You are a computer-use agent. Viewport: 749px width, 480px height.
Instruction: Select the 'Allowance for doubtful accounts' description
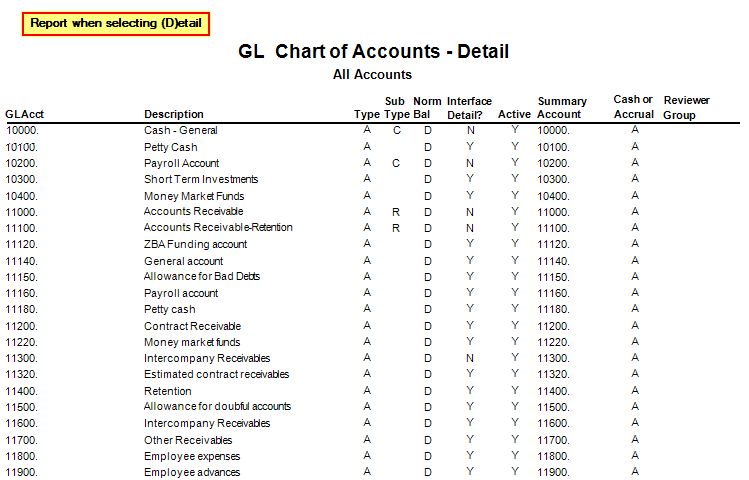coord(217,406)
